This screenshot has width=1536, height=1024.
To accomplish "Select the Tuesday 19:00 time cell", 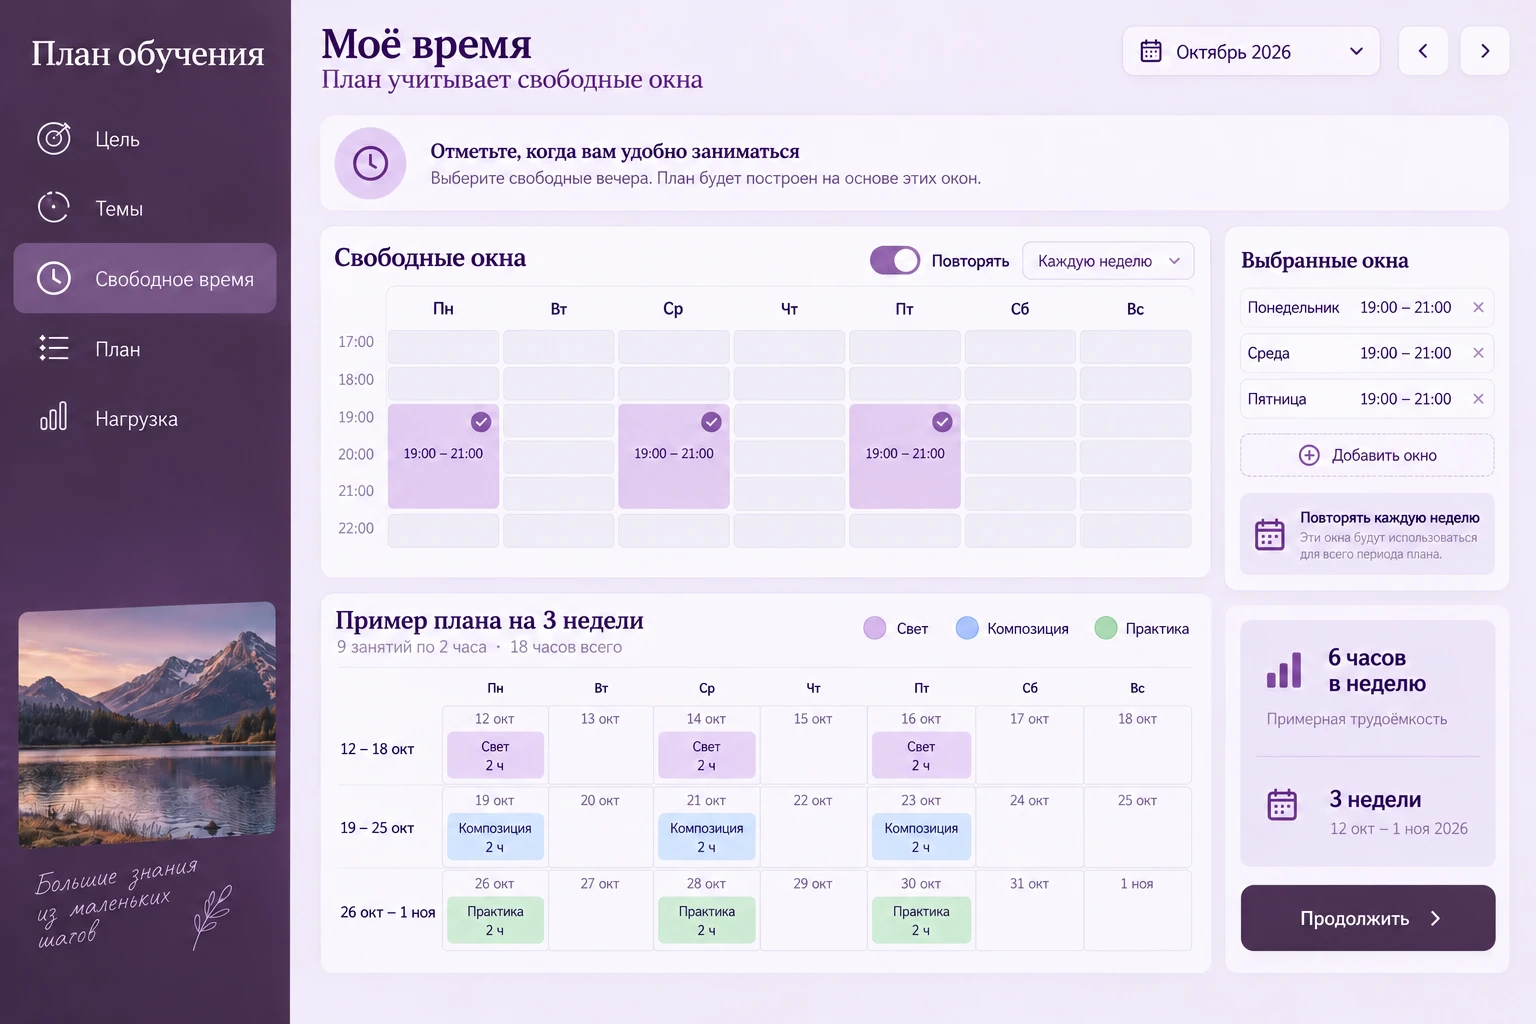I will [x=558, y=420].
